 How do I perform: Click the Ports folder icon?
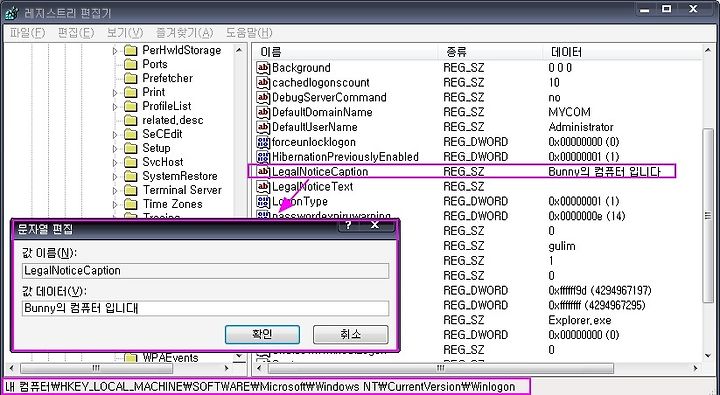click(x=131, y=64)
